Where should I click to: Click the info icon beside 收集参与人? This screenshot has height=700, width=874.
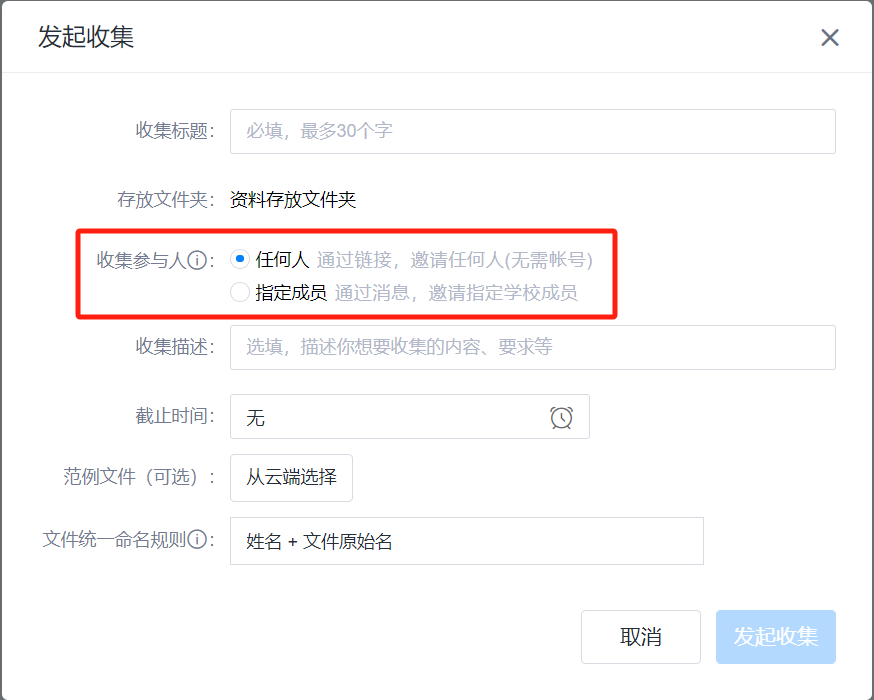tap(197, 261)
